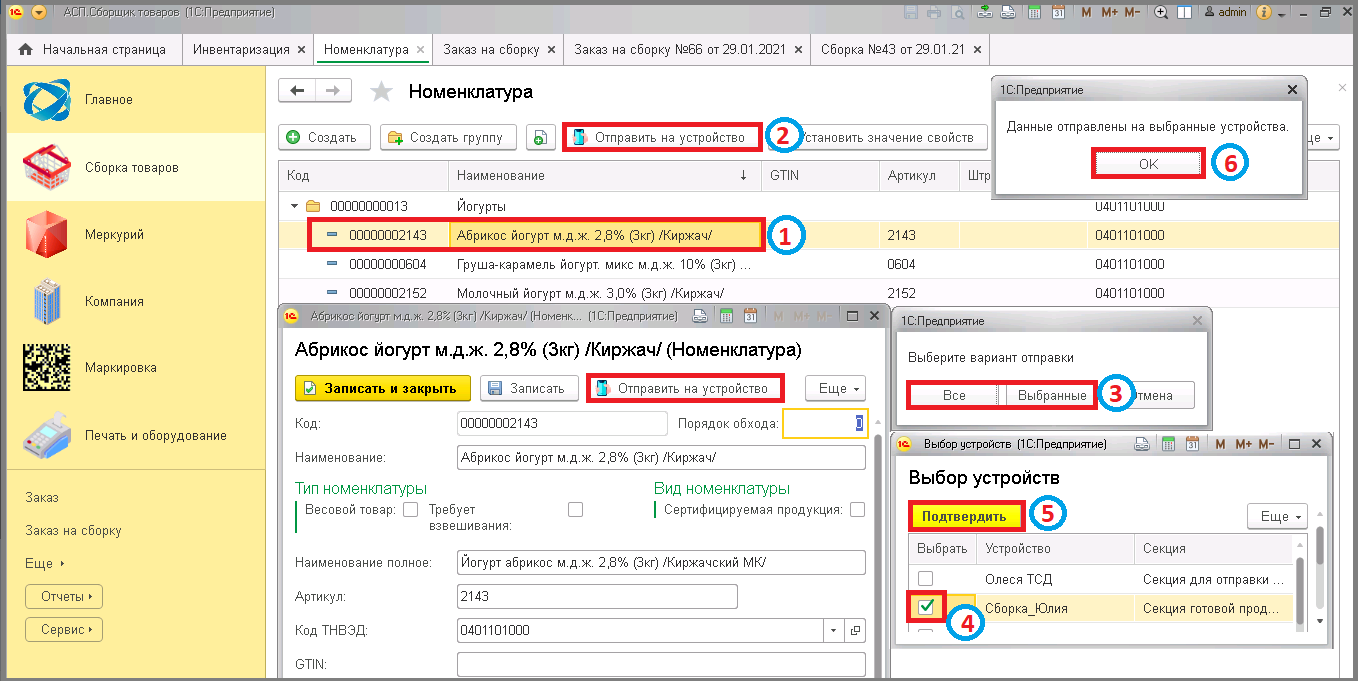Expand the Код ТНВЭД dropdown arrow
The width and height of the screenshot is (1358, 681).
(x=834, y=632)
